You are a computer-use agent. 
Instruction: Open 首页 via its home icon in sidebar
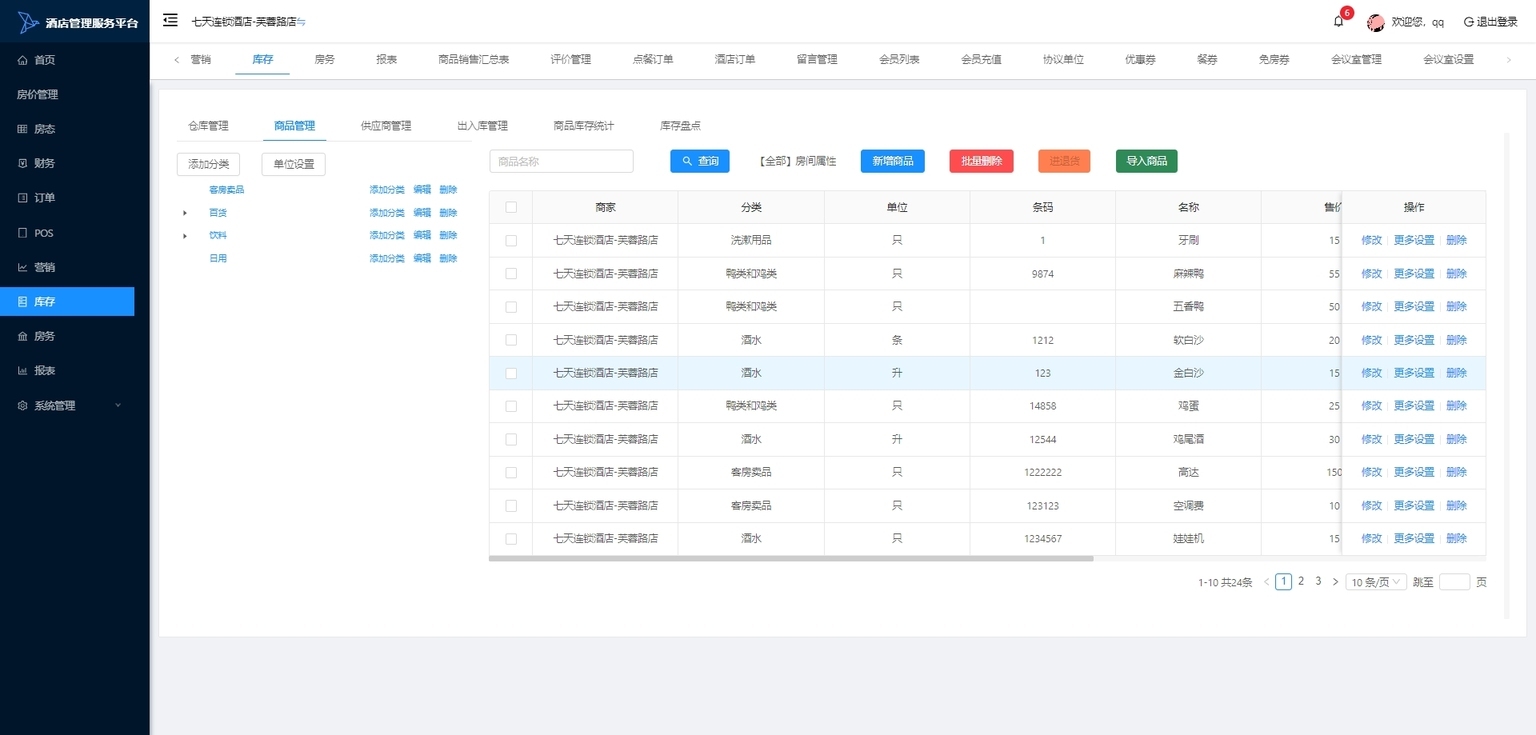tap(23, 60)
